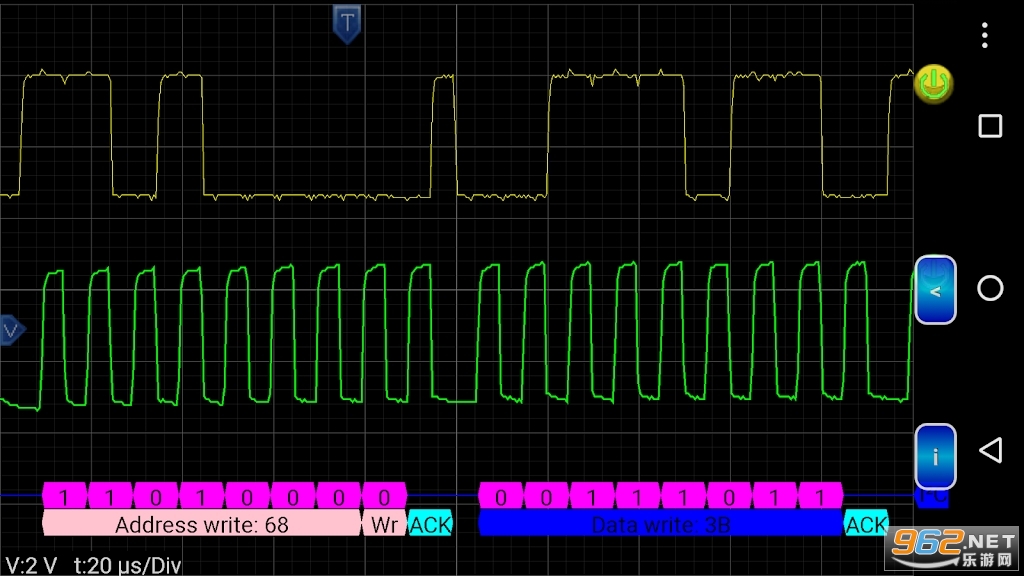The width and height of the screenshot is (1024, 576).
Task: Open the three-dot overflow menu
Action: [x=985, y=36]
